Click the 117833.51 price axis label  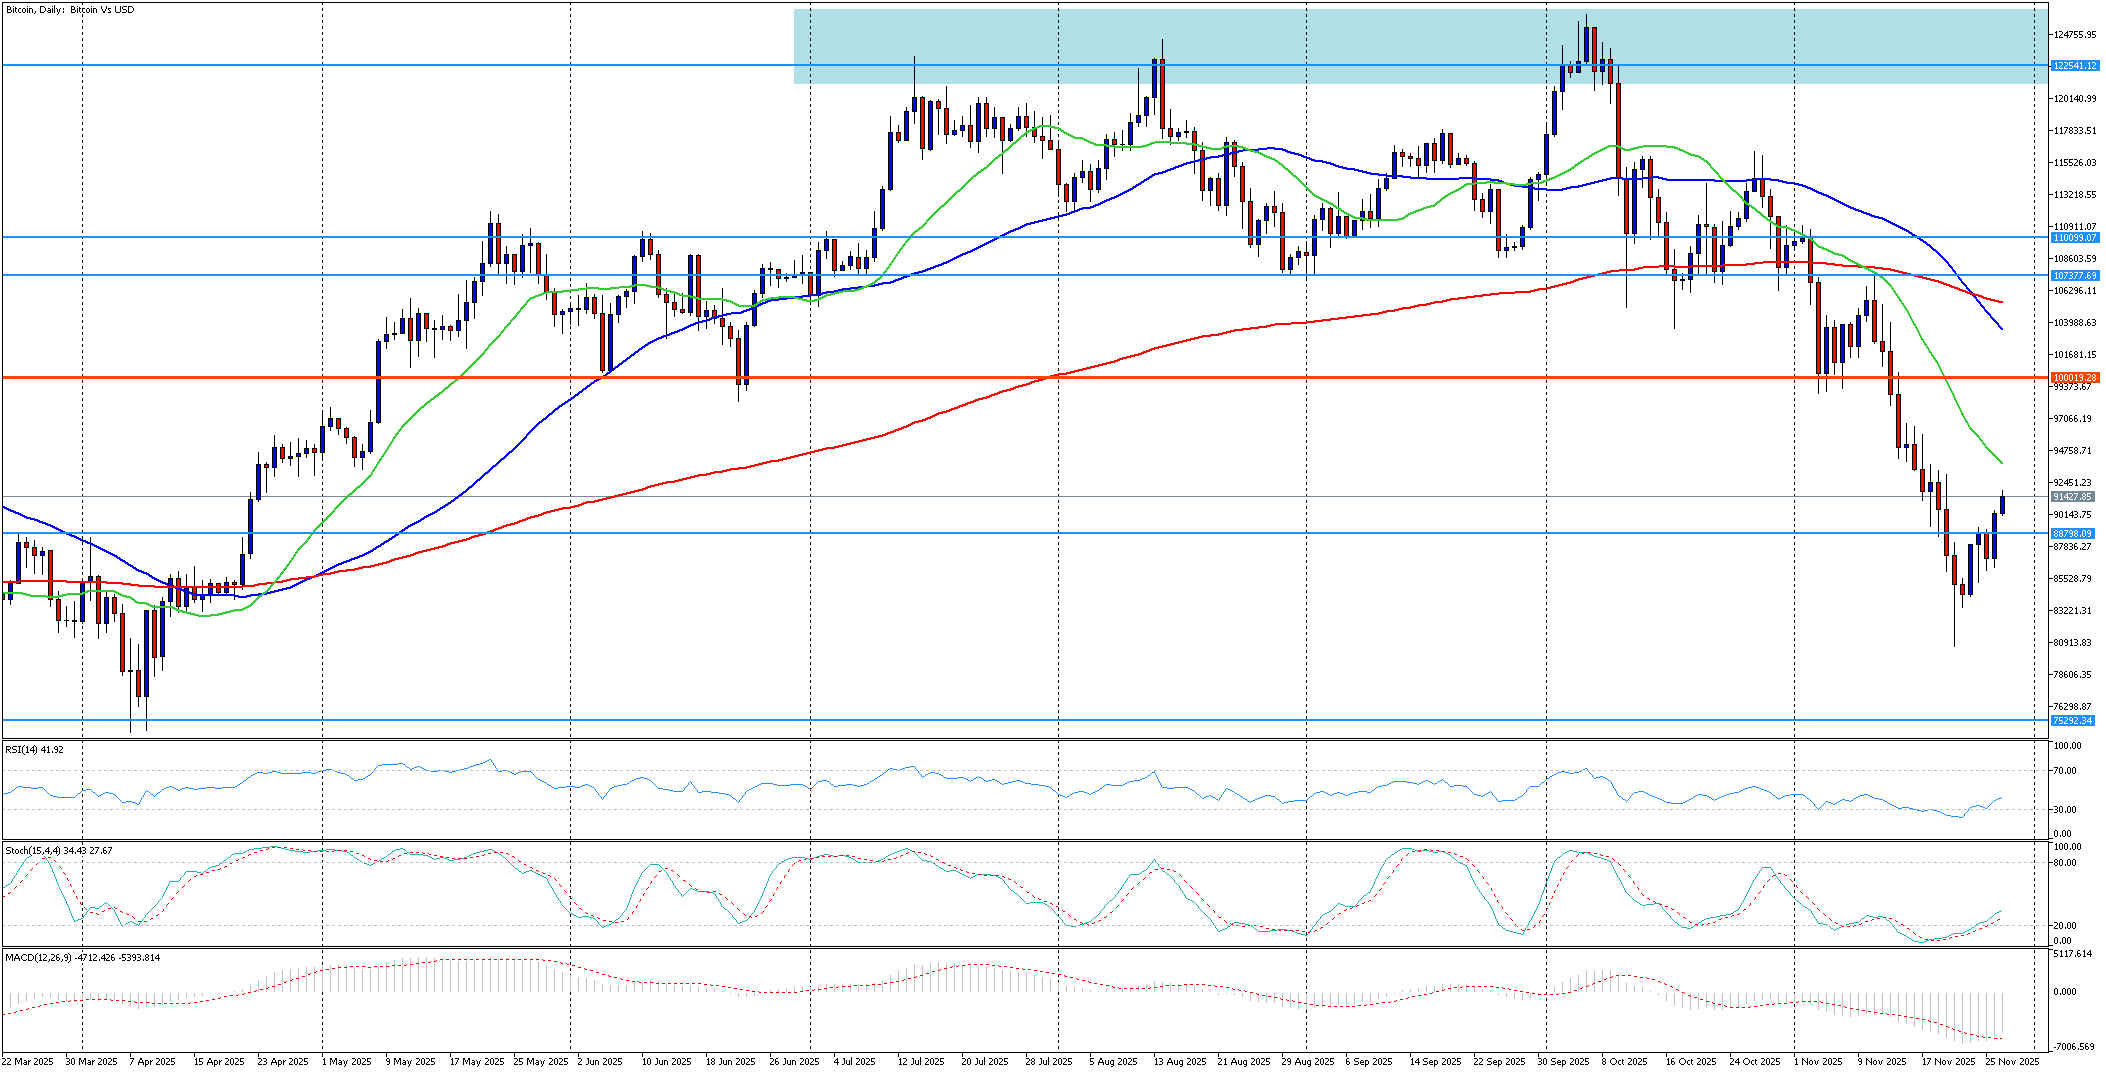pyautogui.click(x=2074, y=130)
